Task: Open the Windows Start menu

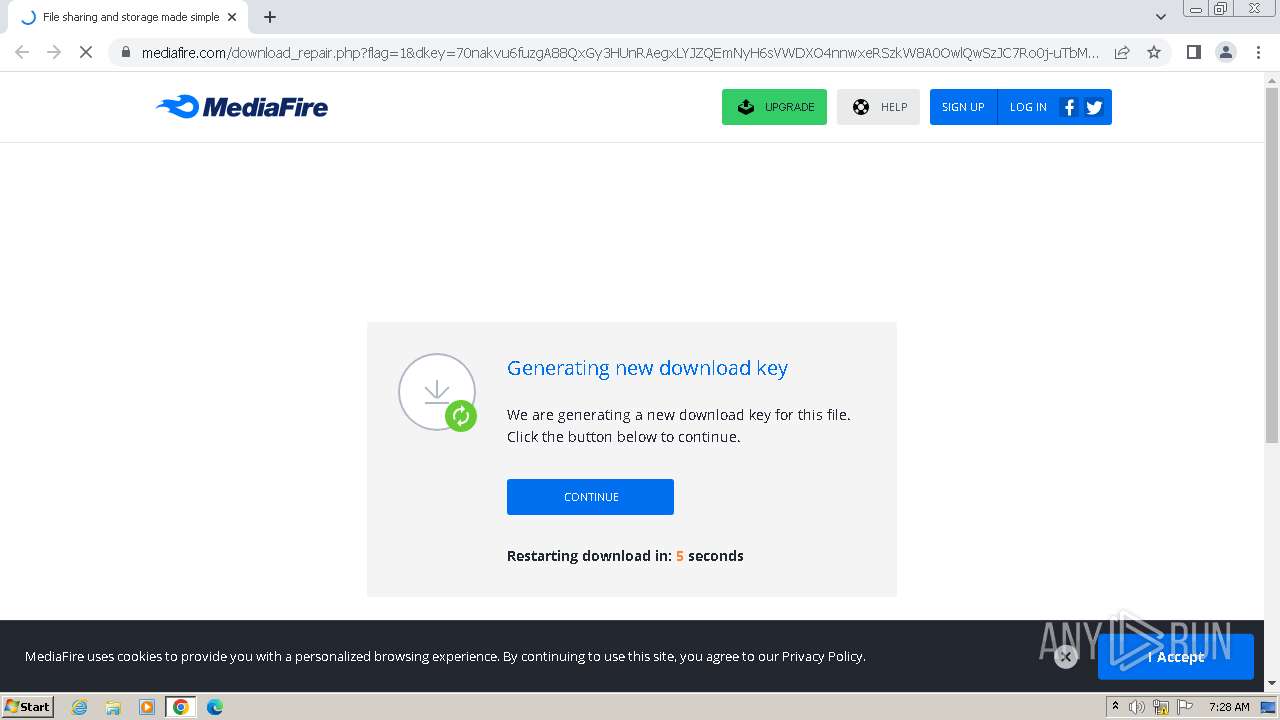Action: pos(28,706)
